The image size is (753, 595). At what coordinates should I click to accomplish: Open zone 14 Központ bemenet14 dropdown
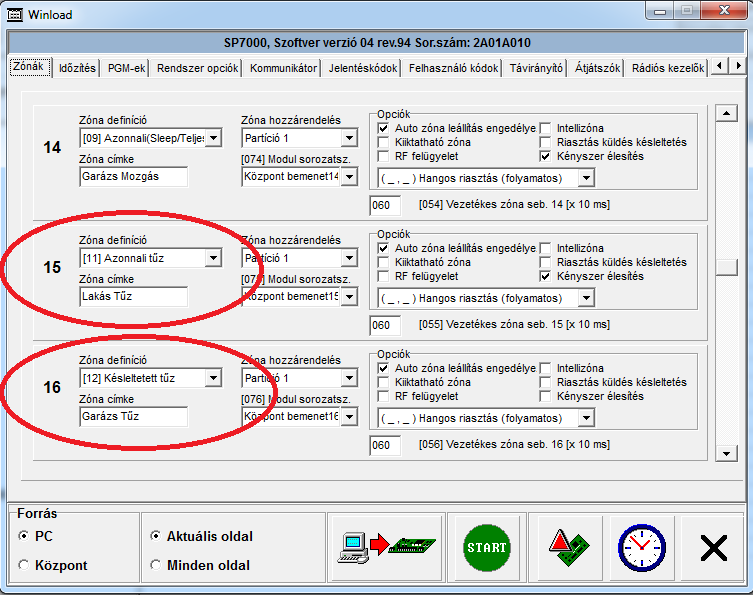click(349, 177)
